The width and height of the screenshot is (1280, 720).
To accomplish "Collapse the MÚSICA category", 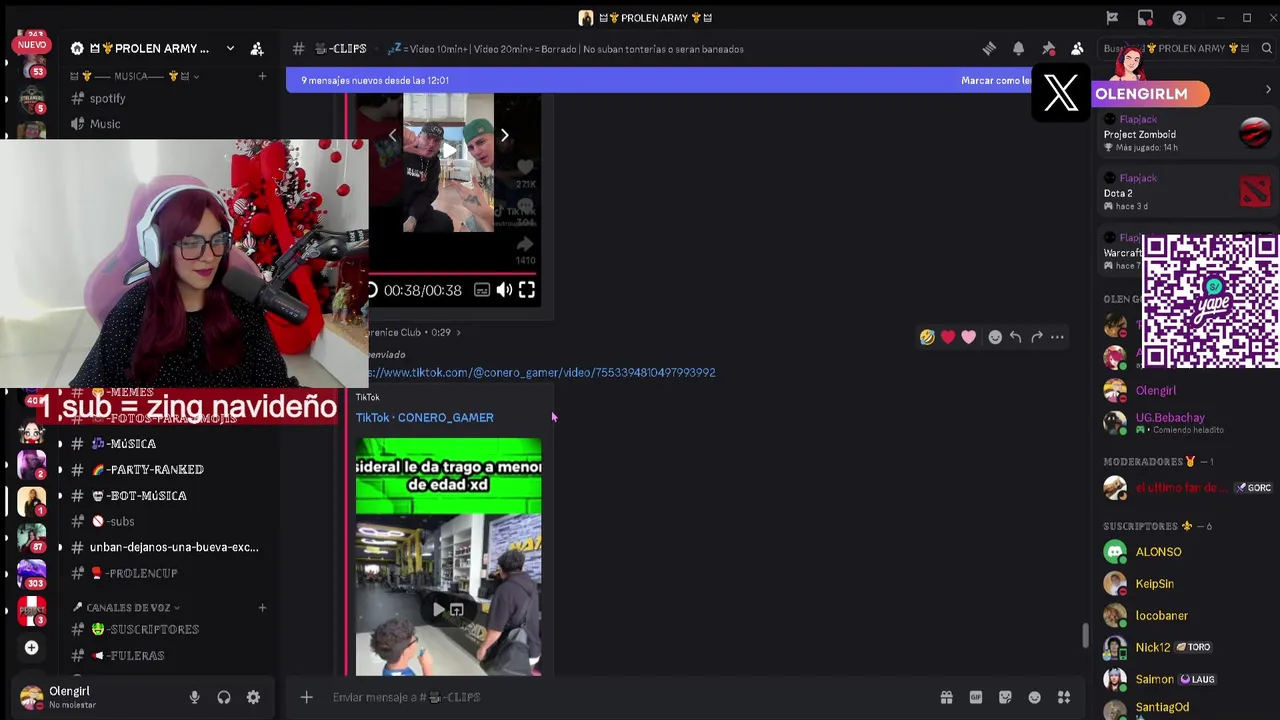I will (133, 76).
